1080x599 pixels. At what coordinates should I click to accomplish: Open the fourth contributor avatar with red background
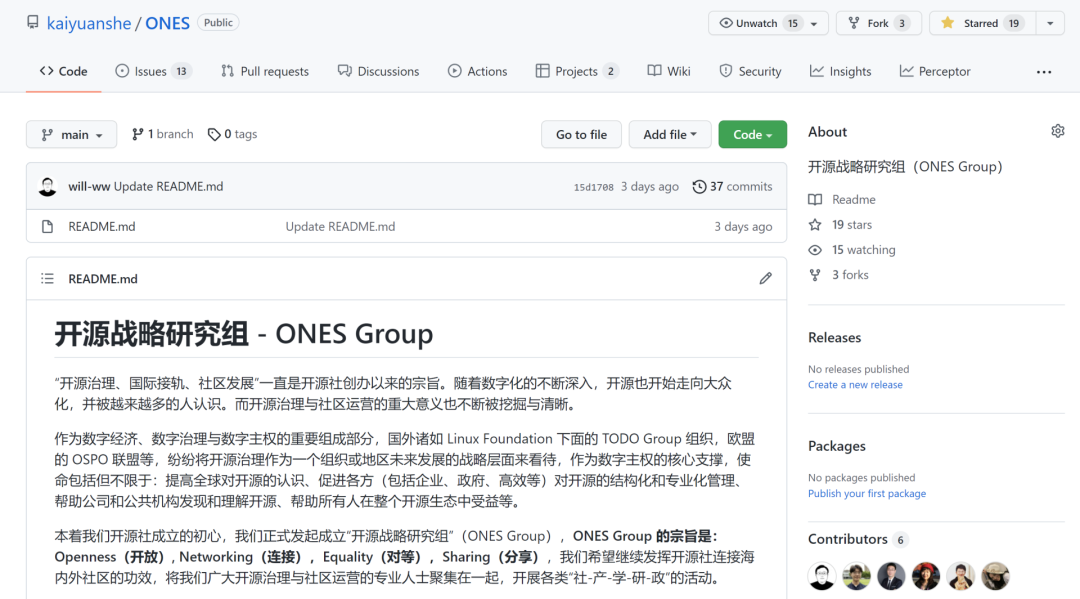tap(926, 576)
